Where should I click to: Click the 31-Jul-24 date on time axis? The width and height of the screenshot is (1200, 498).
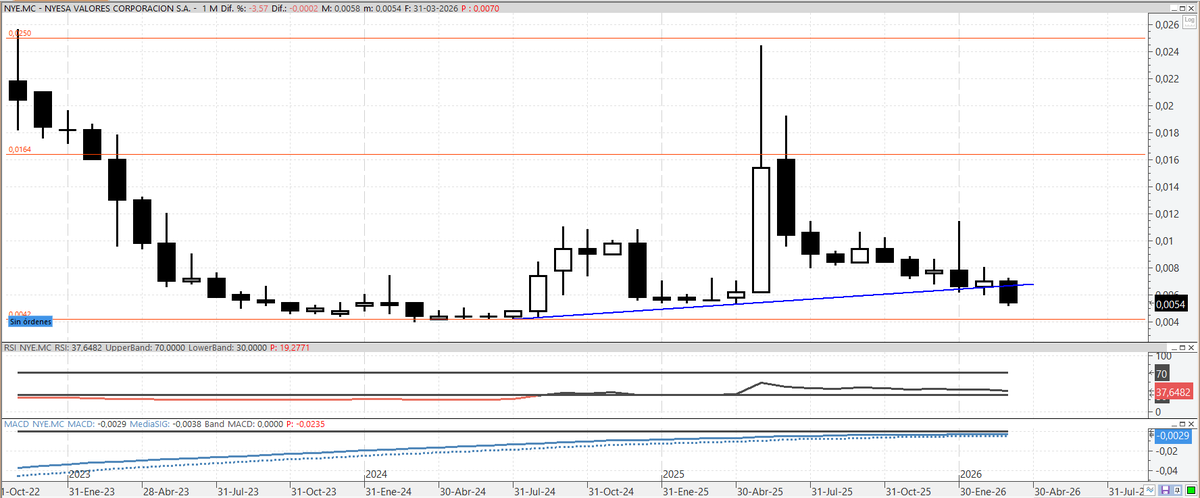[537, 491]
